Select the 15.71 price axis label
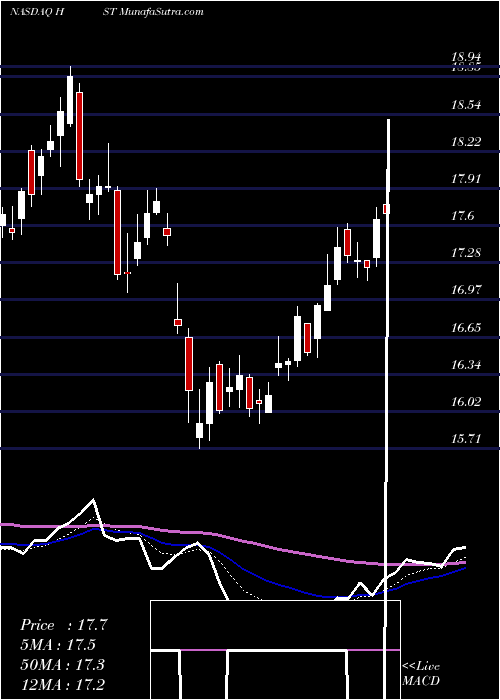Image resolution: width=500 pixels, height=700 pixels. 467,439
